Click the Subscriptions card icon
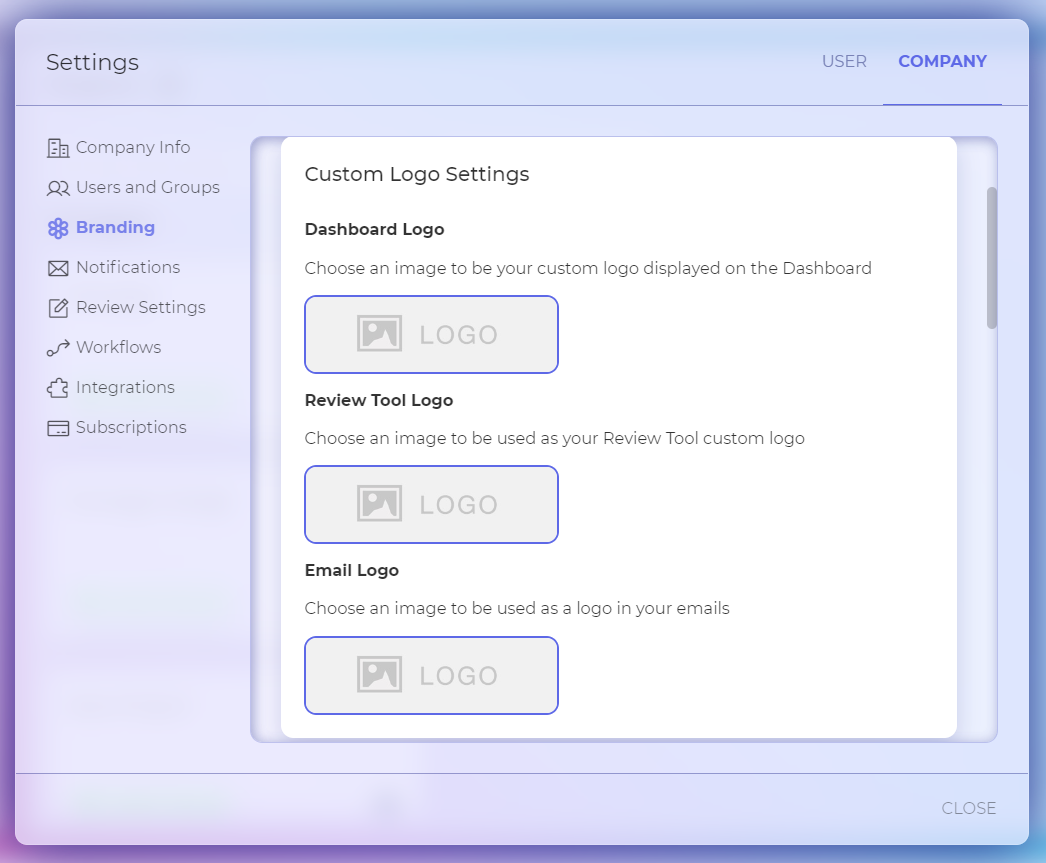Image resolution: width=1046 pixels, height=863 pixels. point(58,428)
